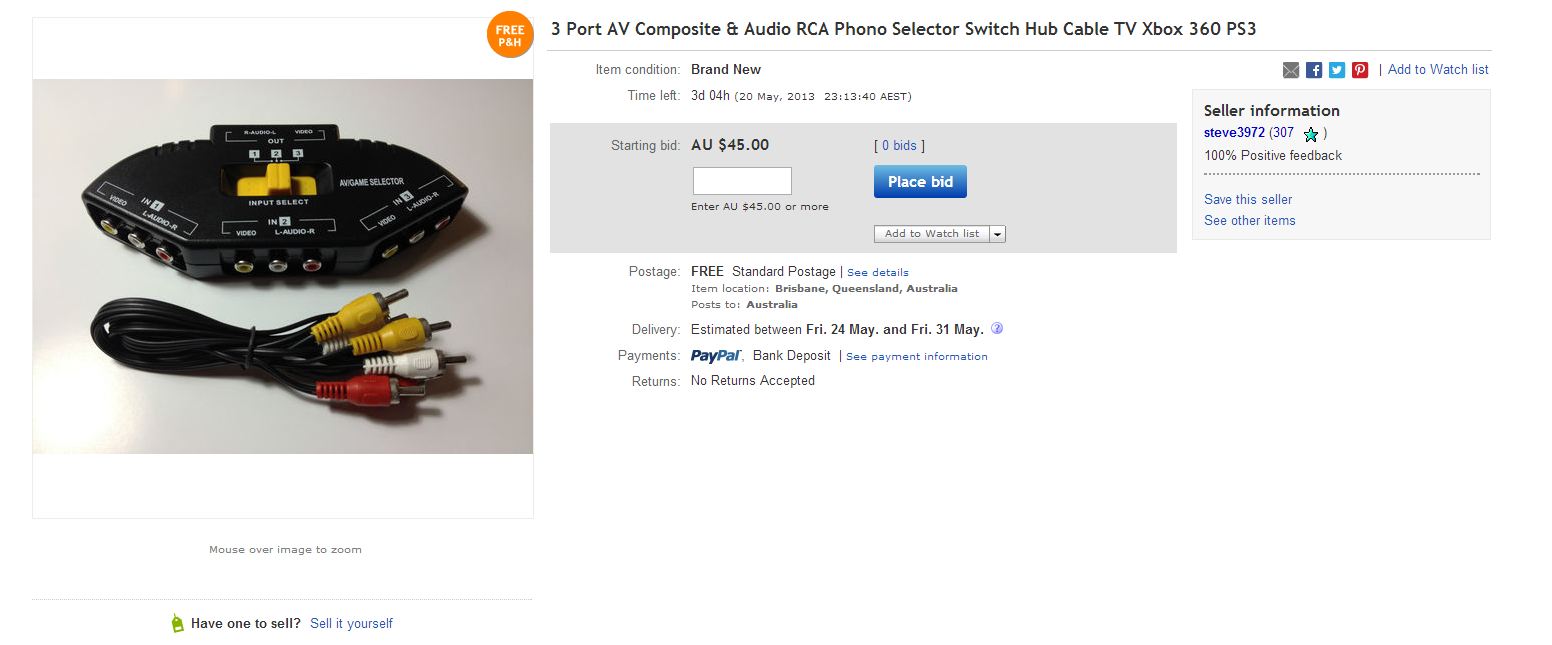Click the bid amount input field
Image resolution: width=1552 pixels, height=645 pixels.
click(742, 181)
